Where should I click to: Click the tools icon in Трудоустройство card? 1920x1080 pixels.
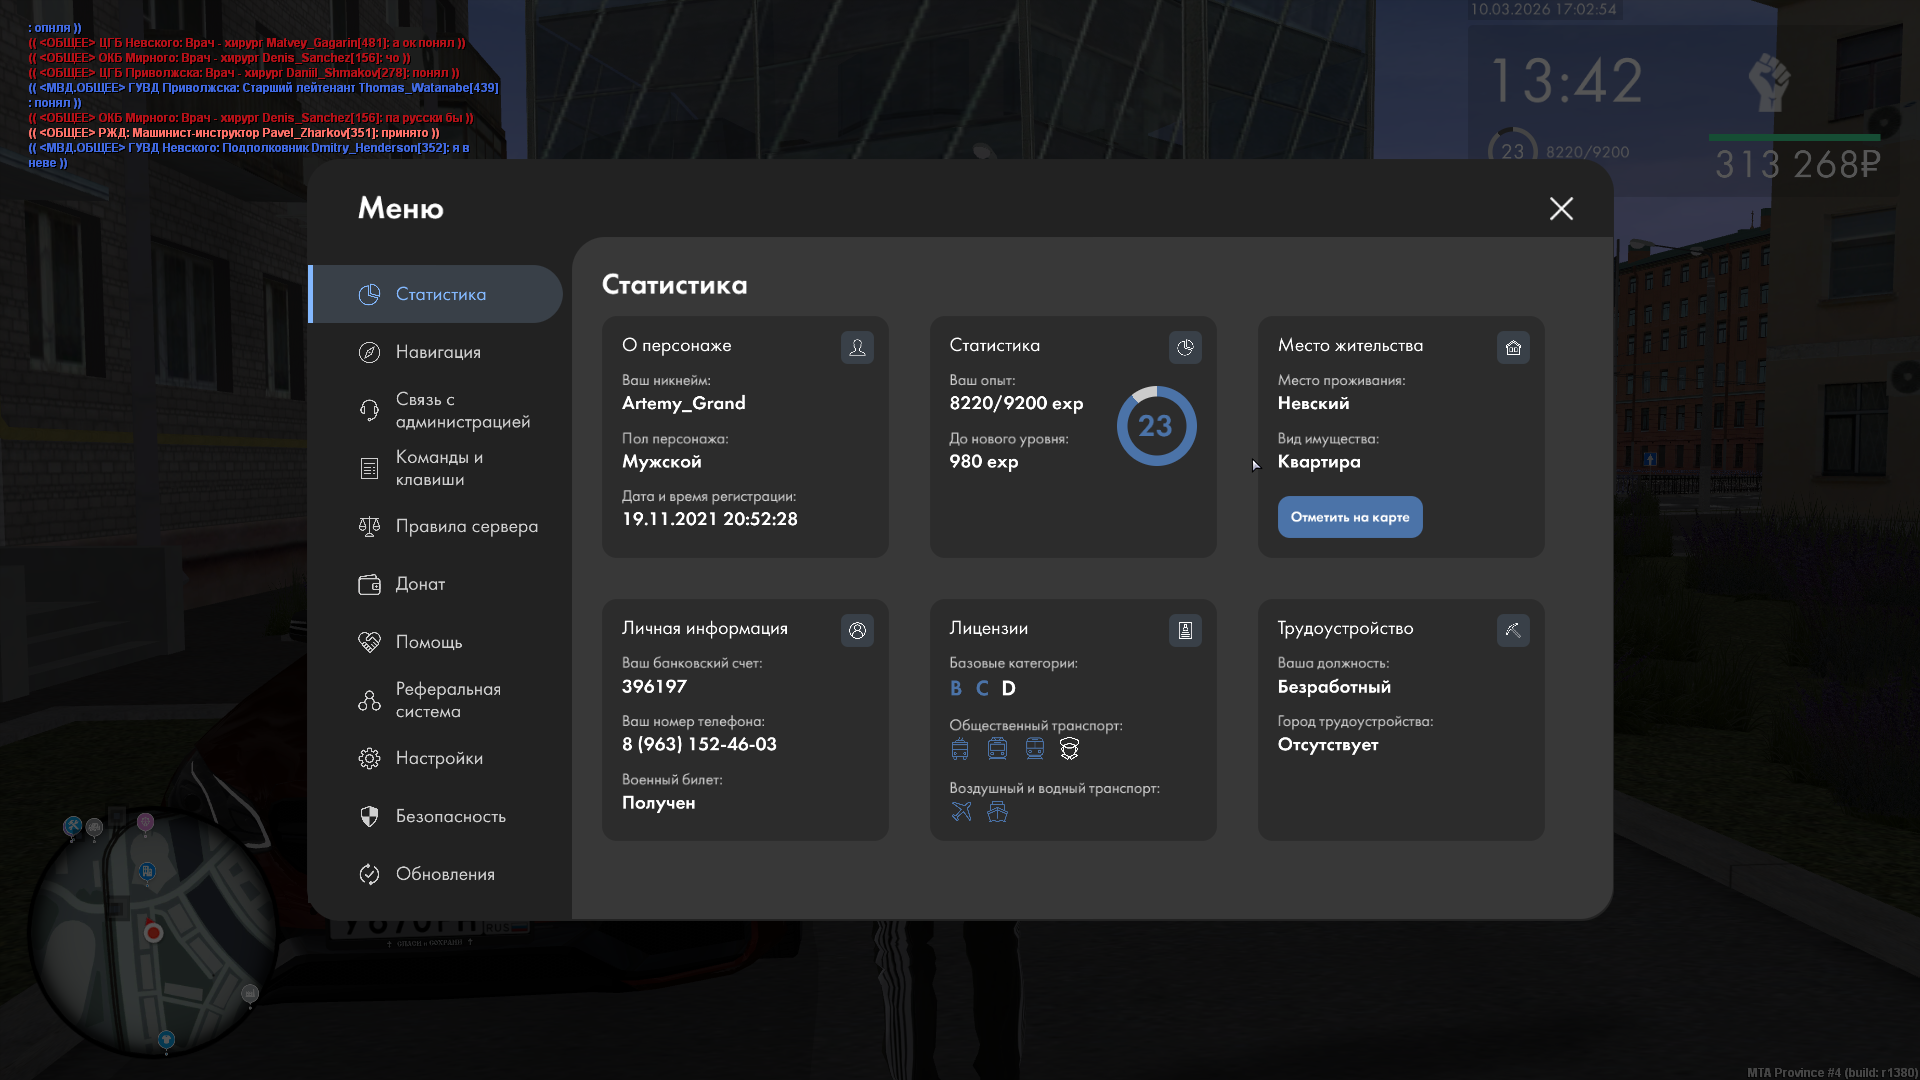pos(1513,630)
